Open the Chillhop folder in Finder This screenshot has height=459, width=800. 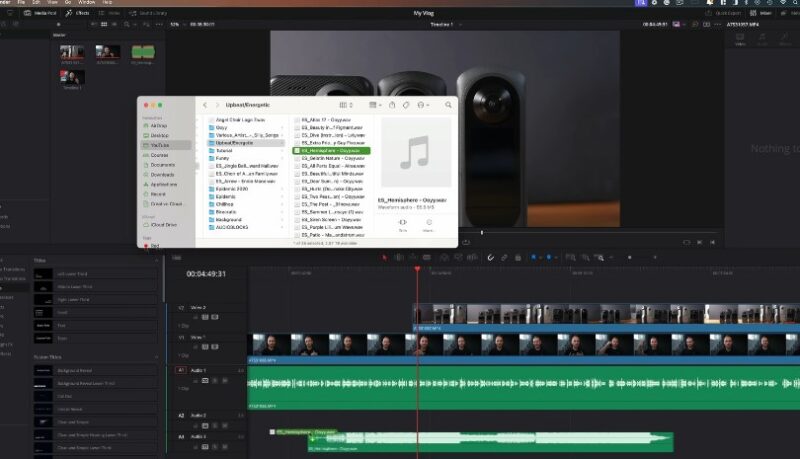[246, 204]
